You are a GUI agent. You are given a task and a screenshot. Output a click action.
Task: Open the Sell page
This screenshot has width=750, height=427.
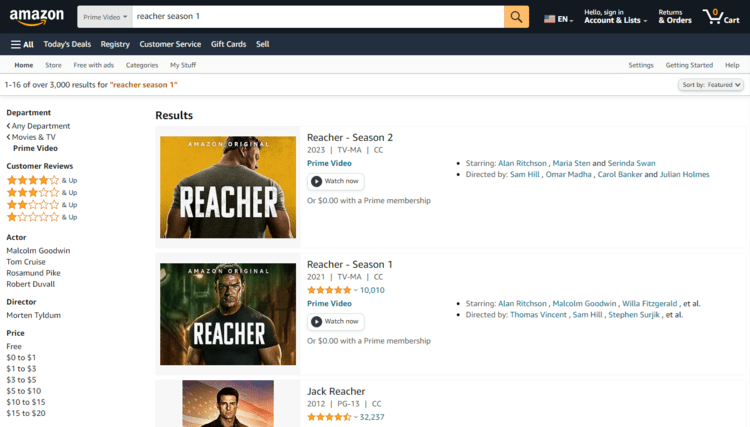pyautogui.click(x=262, y=44)
